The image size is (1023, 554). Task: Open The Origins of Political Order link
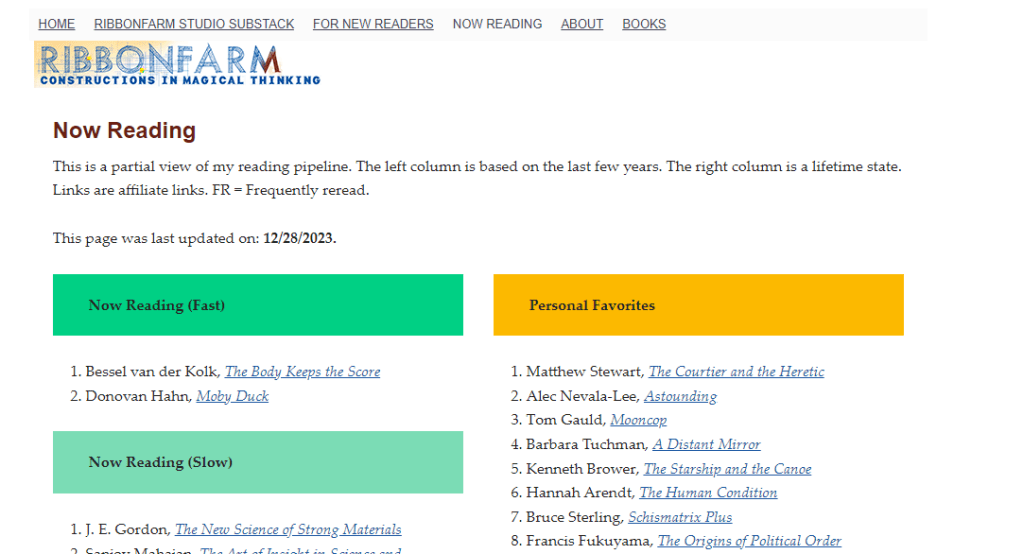(749, 541)
